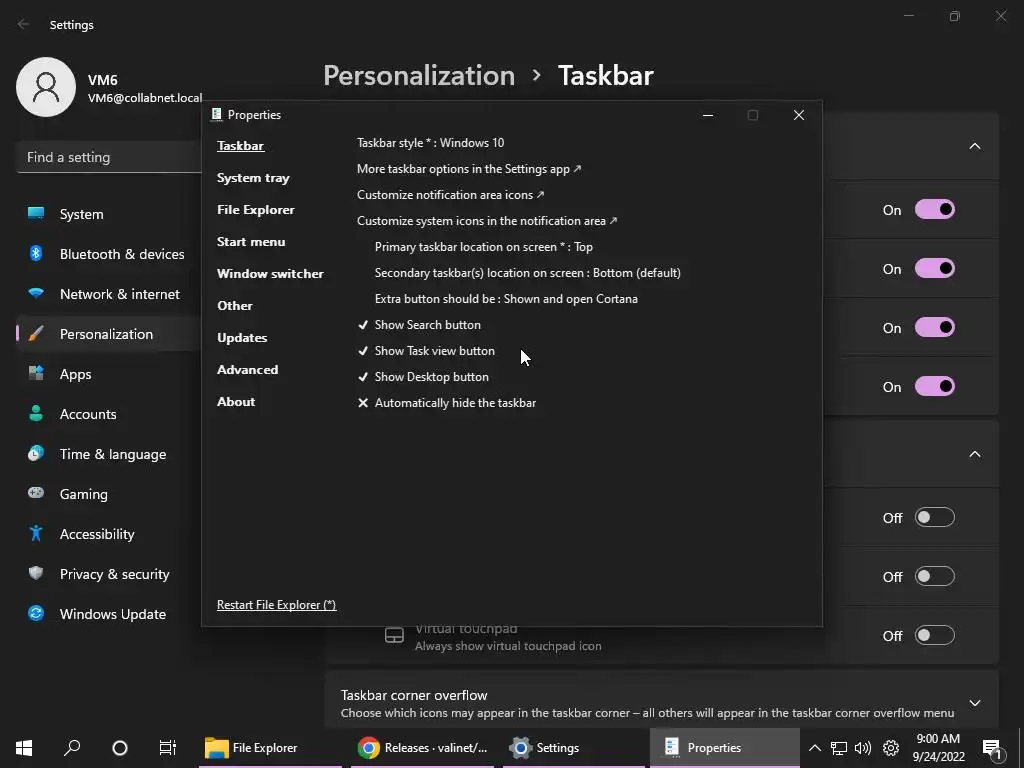
Task: Click the VM6 user avatar in Settings
Action: click(46, 87)
